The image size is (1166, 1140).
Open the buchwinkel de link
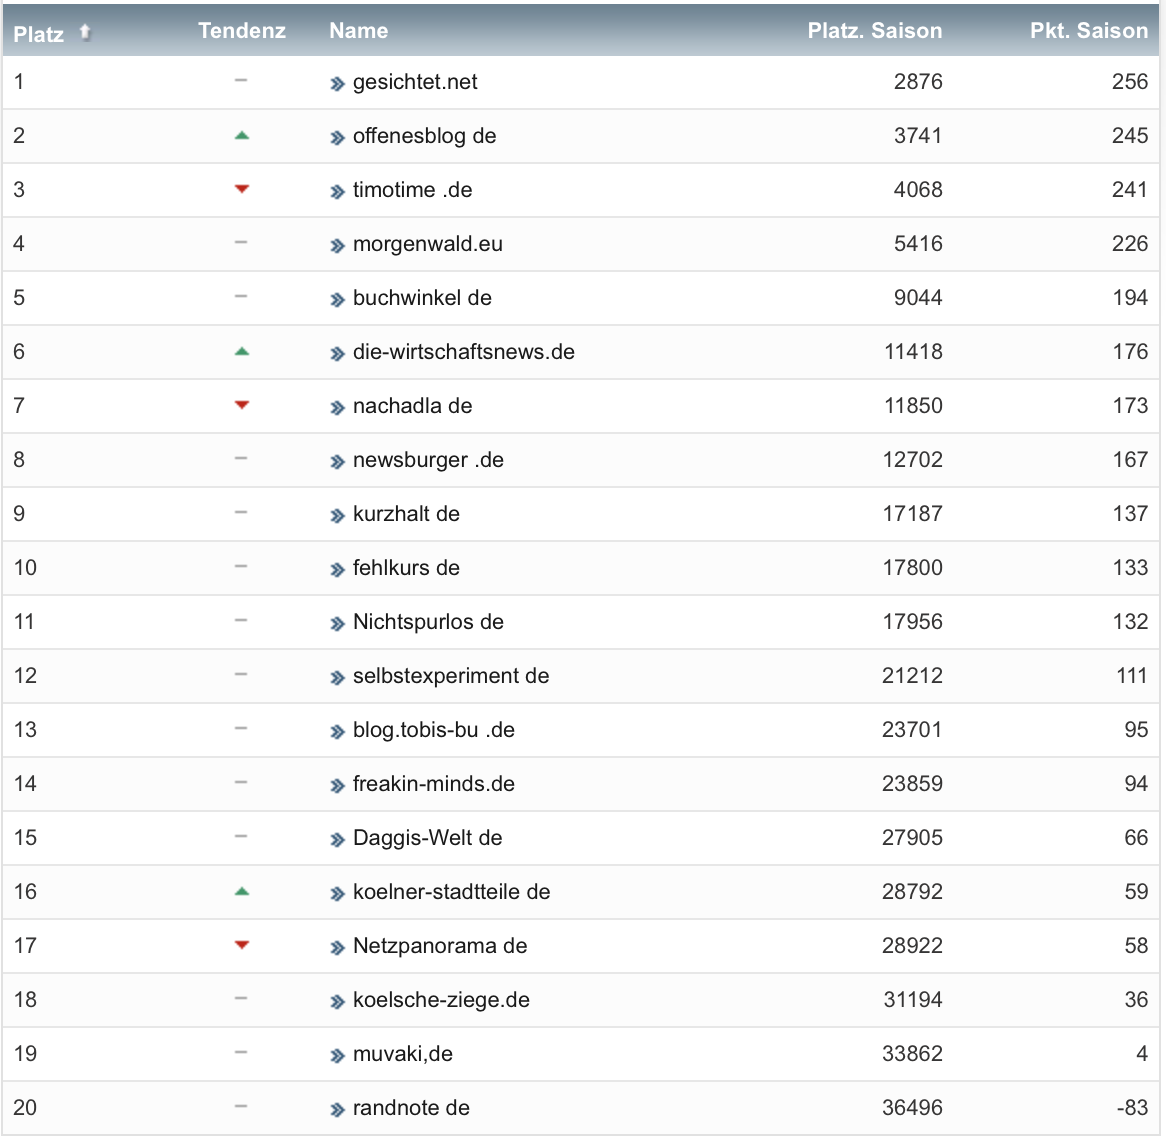point(422,298)
